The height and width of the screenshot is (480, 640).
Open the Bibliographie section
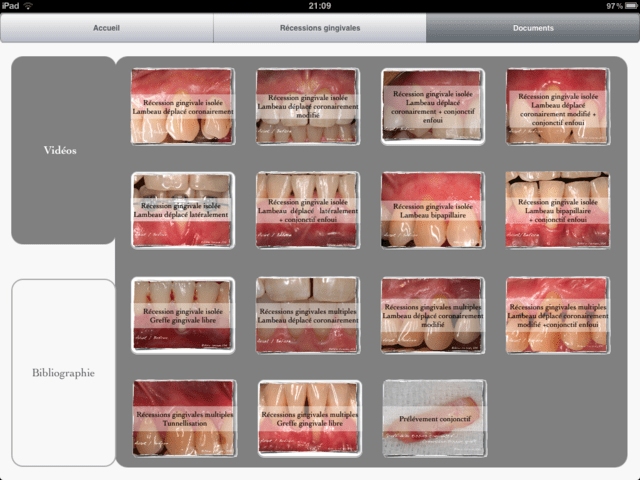(x=62, y=372)
